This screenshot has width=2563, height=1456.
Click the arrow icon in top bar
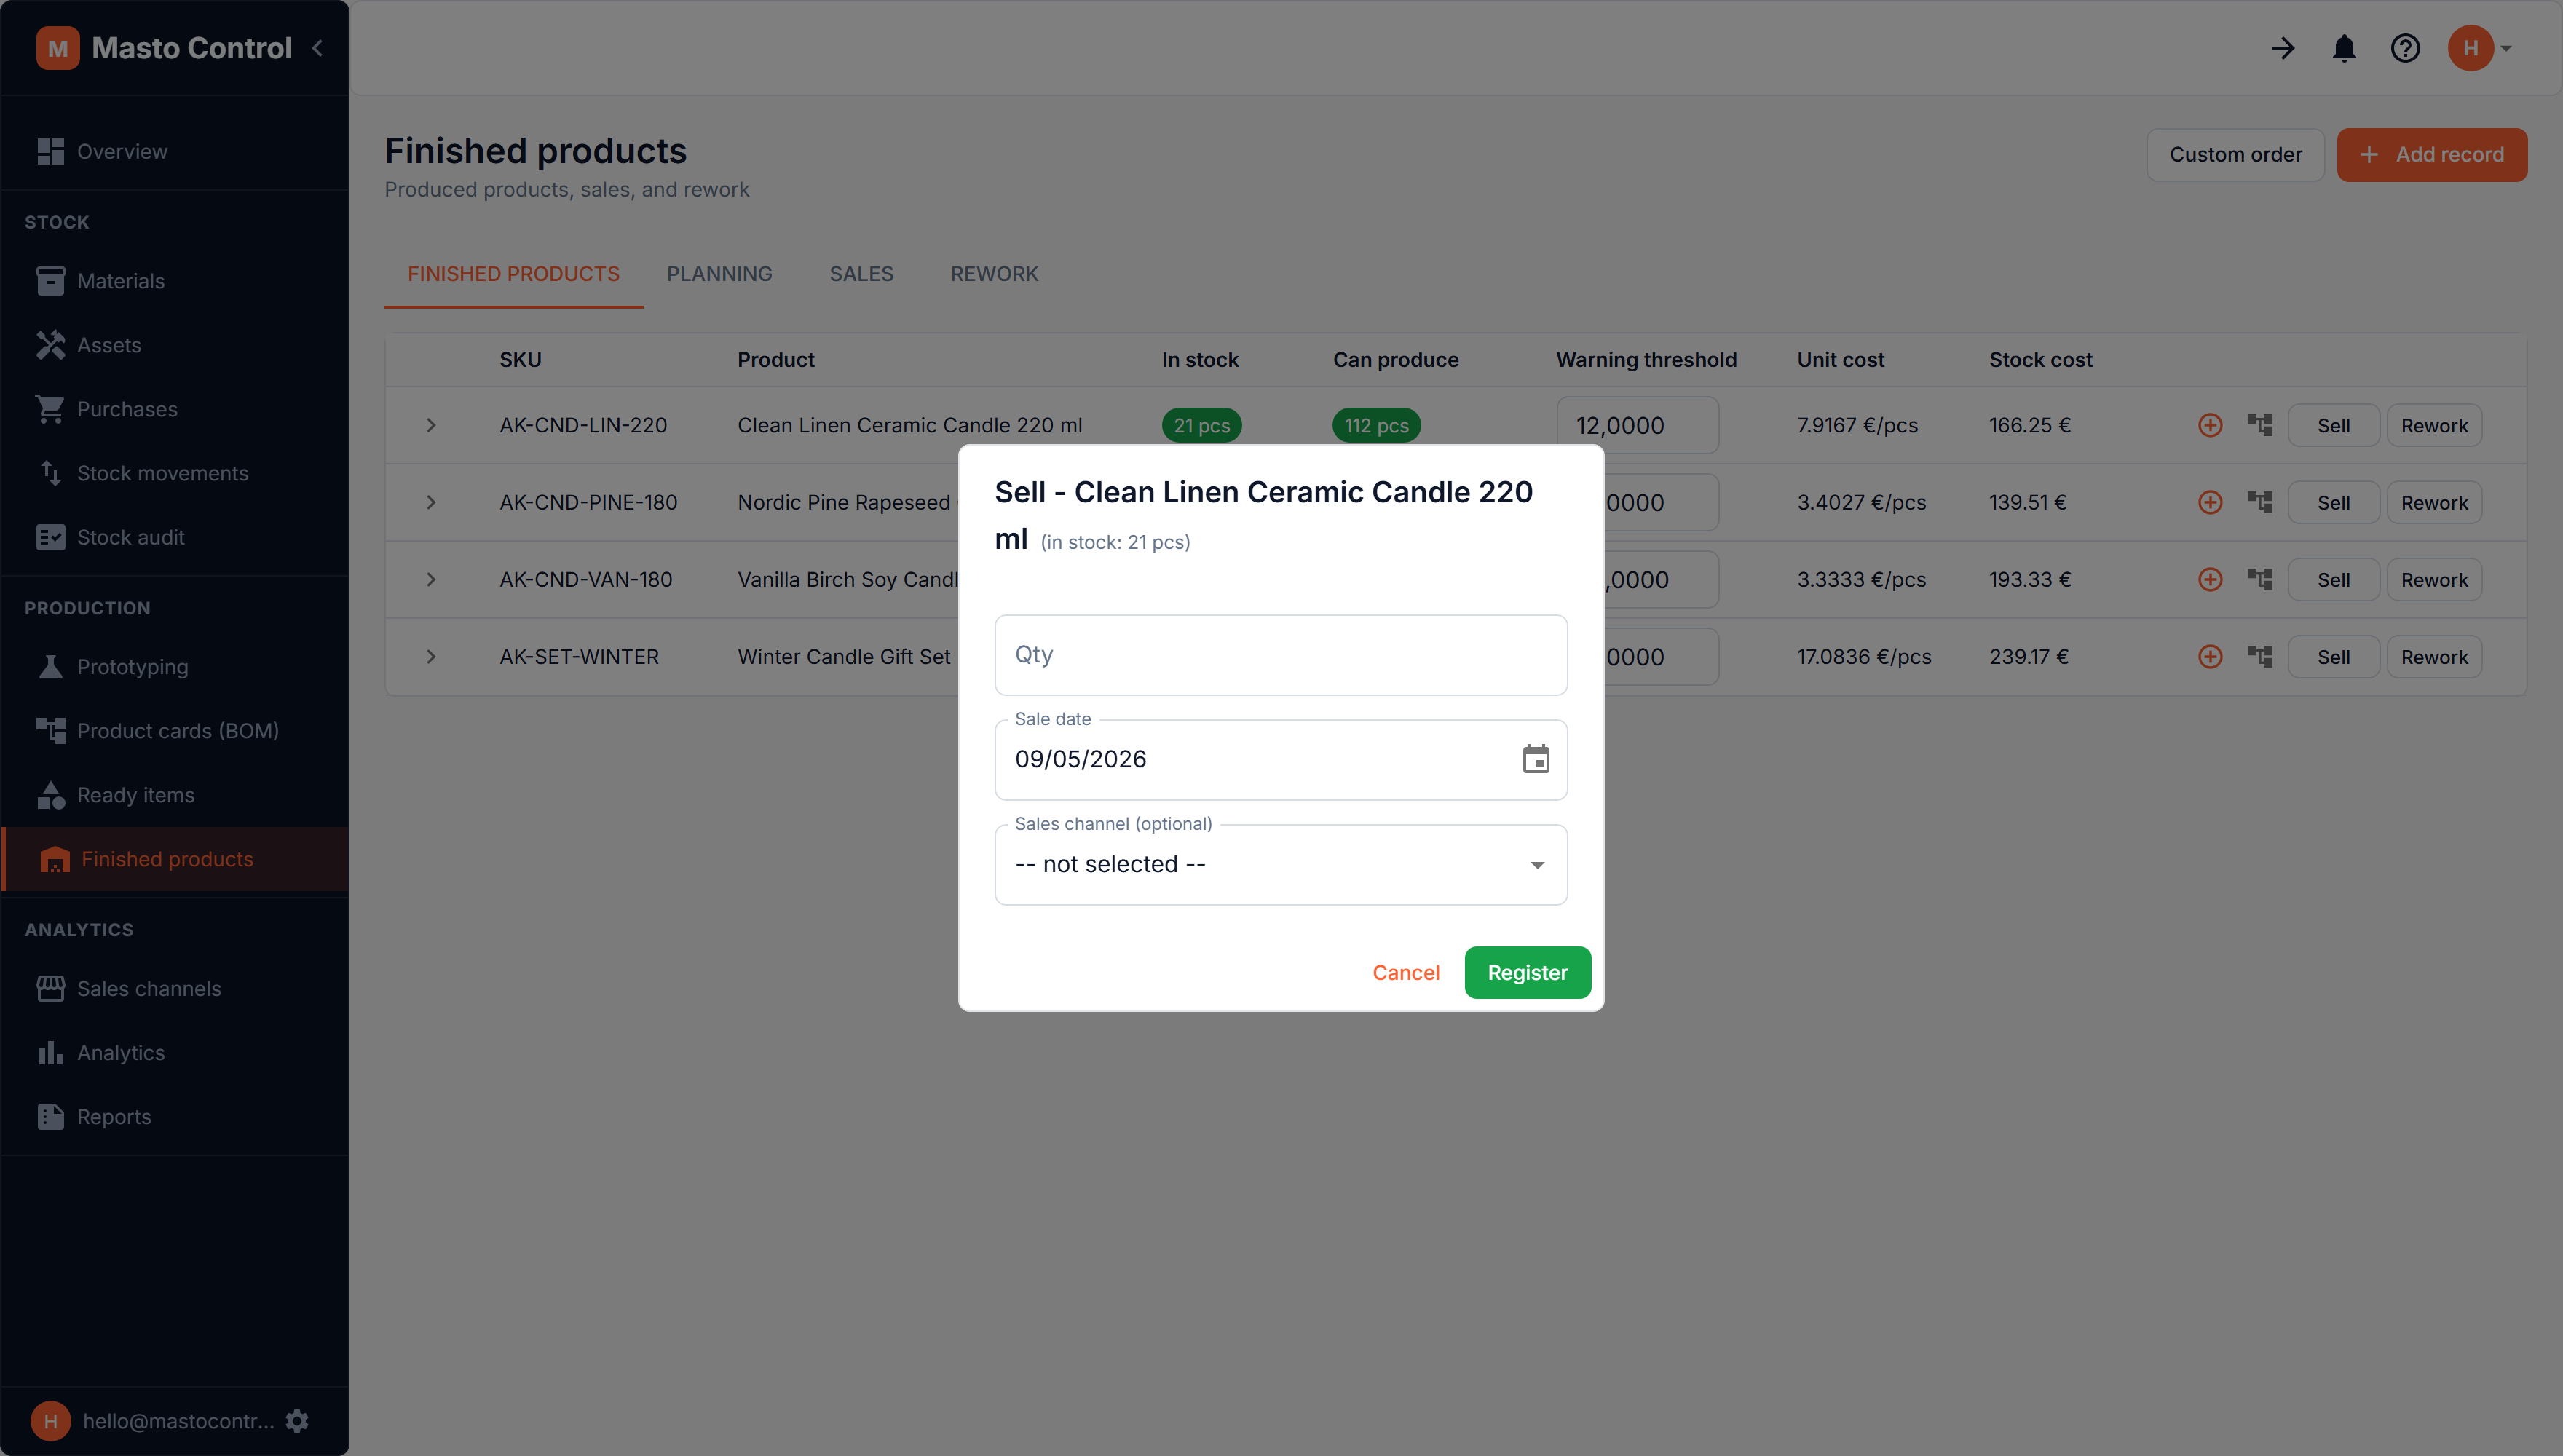click(x=2282, y=48)
